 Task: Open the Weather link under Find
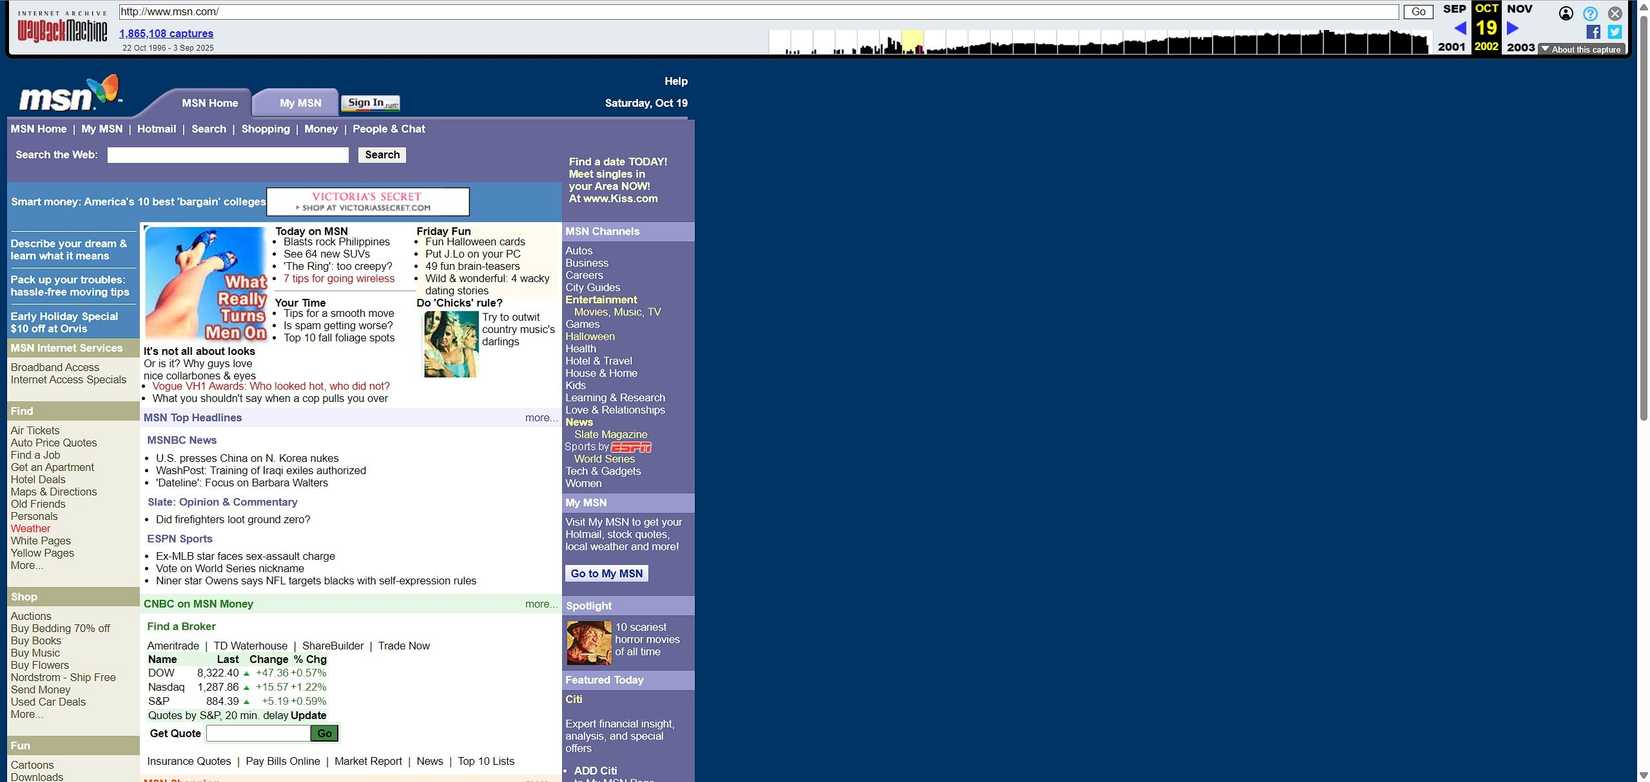click(x=30, y=529)
